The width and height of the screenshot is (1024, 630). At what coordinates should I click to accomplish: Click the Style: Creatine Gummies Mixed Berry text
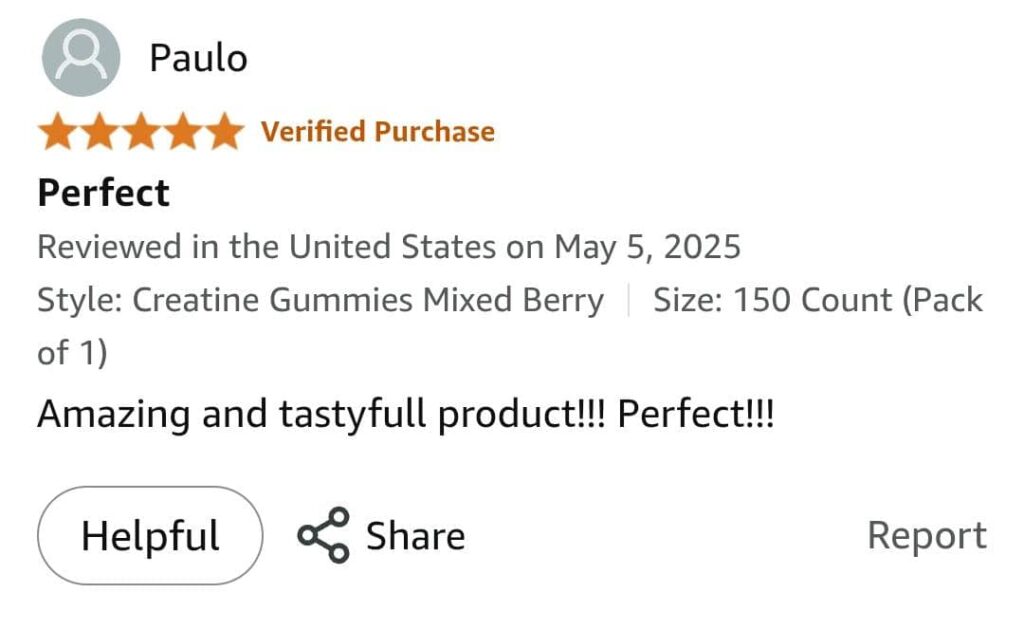[x=320, y=300]
